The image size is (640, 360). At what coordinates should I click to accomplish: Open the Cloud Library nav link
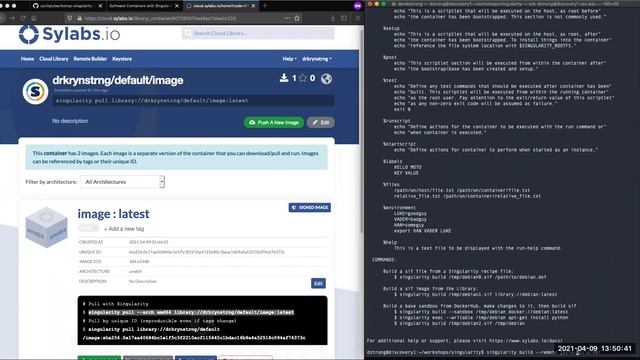[x=54, y=59]
